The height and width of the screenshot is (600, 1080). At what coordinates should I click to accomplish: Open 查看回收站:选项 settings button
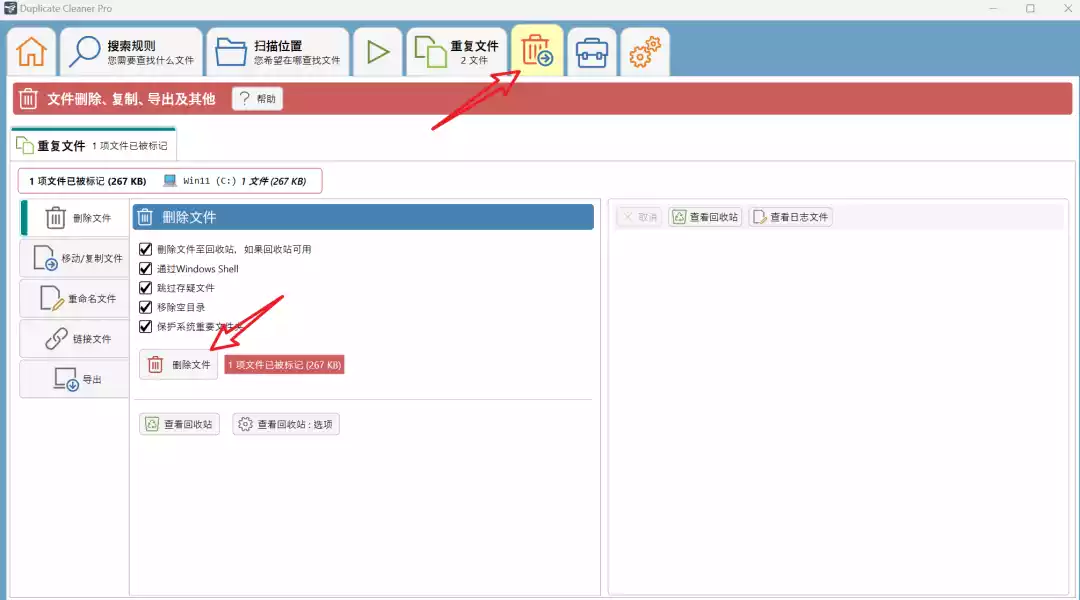pyautogui.click(x=286, y=424)
